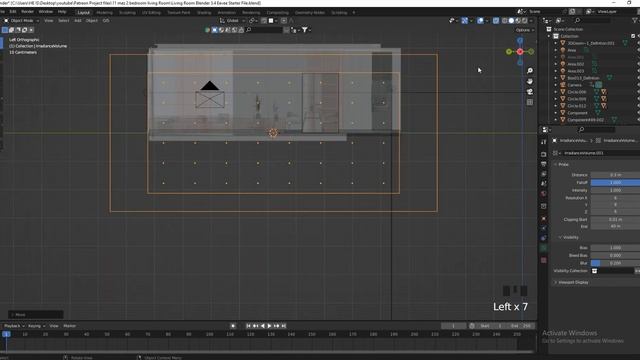The width and height of the screenshot is (640, 360).
Task: Select box select mode icon in header
Action: [5, 30]
